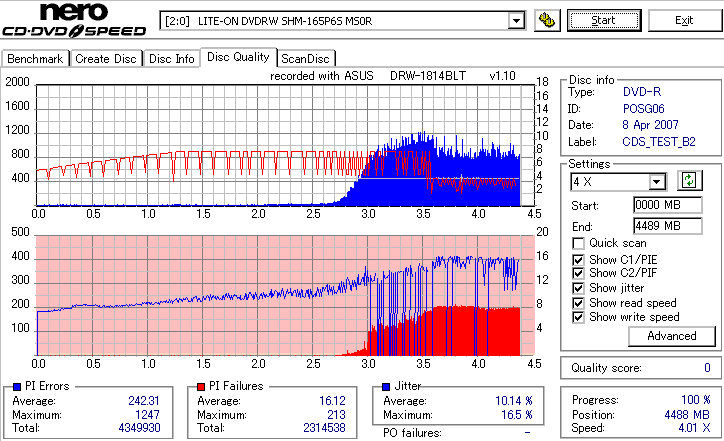Viewport: 724px width, 441px height.
Task: Toggle the Show C2/PIF checkbox
Action: [578, 273]
